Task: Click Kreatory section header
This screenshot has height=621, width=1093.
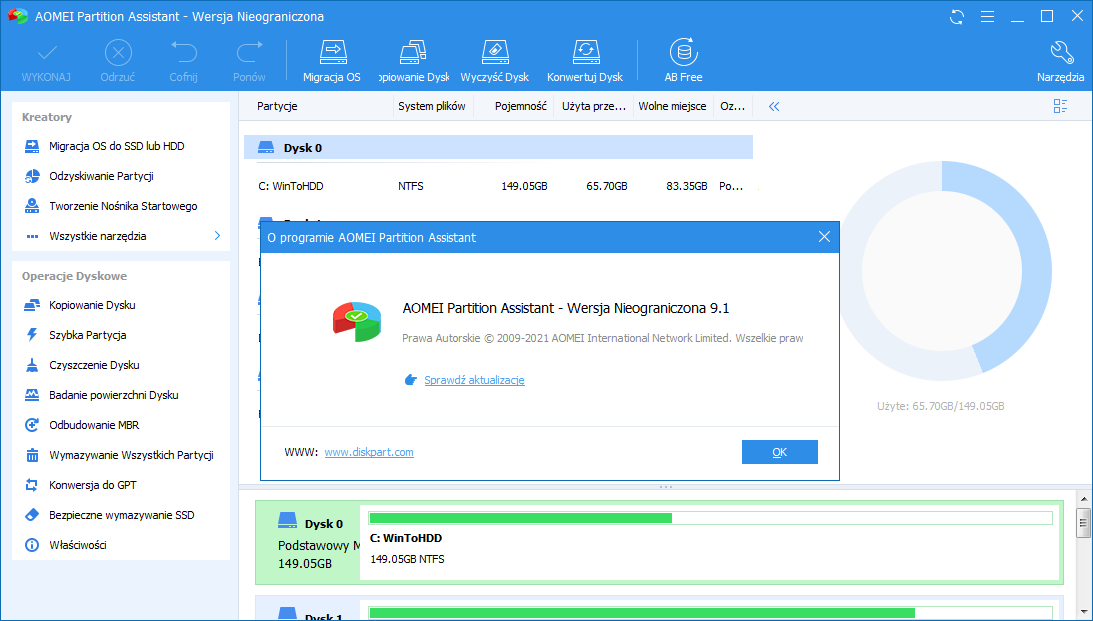Action: [x=47, y=117]
